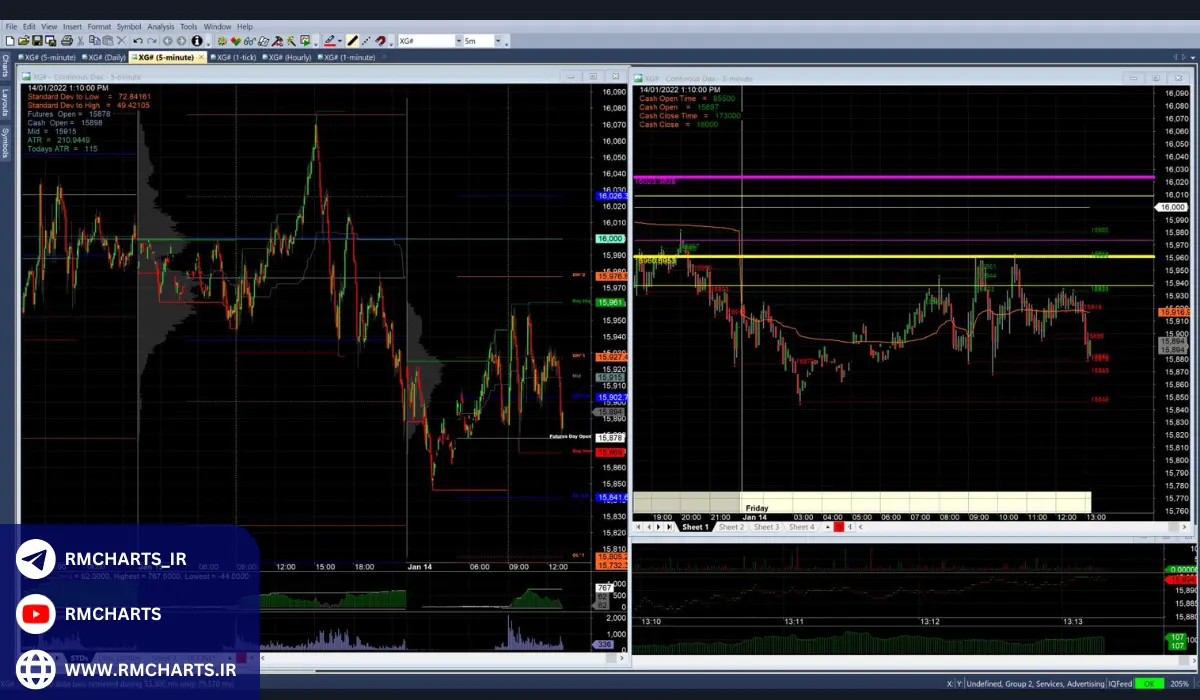The width and height of the screenshot is (1200, 700).
Task: Select the diagonal line drawing tool
Action: tap(353, 41)
